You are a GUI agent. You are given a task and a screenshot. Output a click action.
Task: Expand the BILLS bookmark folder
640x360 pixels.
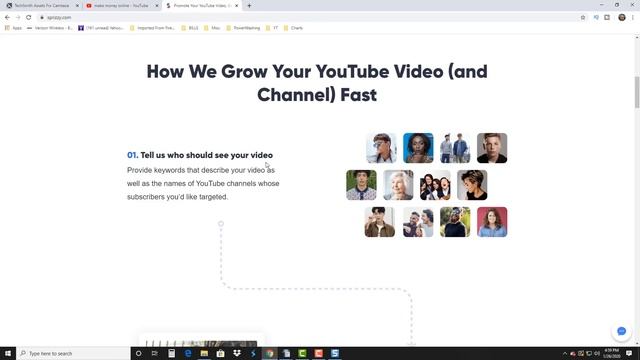click(190, 28)
